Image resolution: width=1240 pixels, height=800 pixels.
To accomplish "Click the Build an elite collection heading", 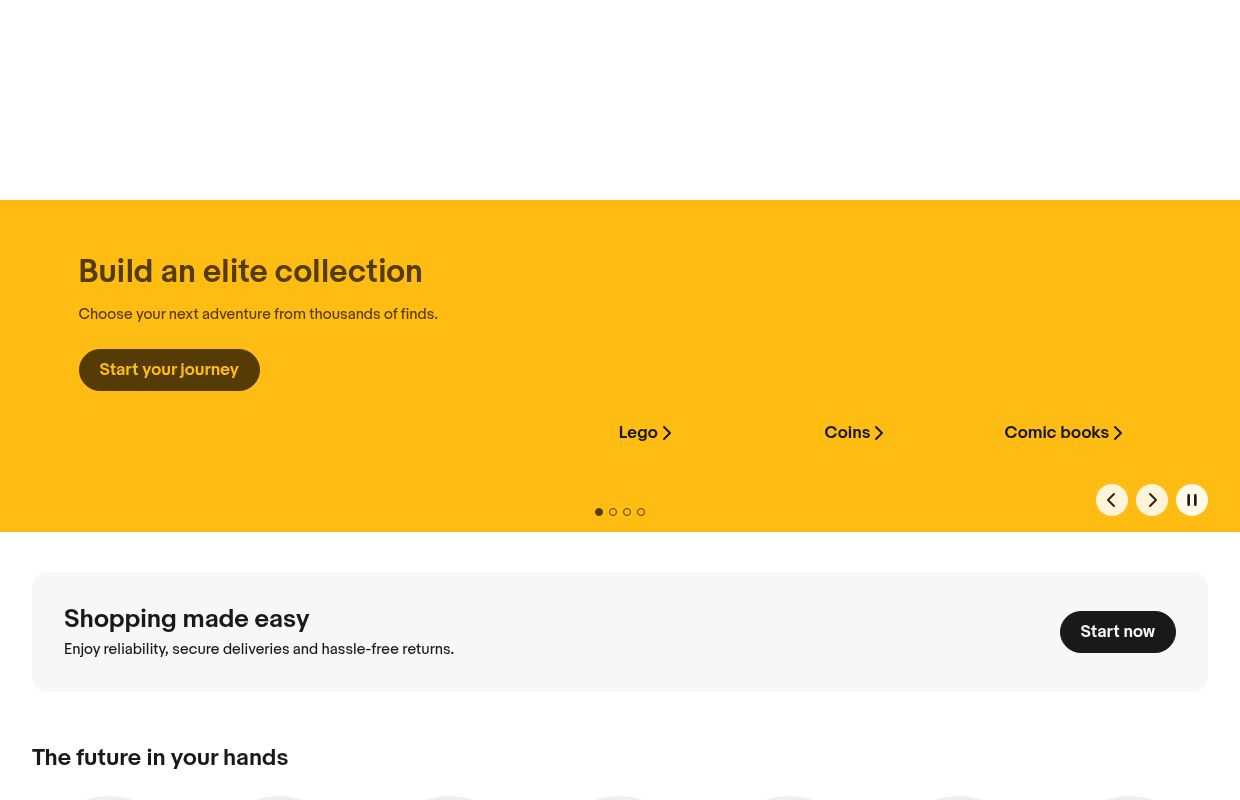I will [x=250, y=272].
